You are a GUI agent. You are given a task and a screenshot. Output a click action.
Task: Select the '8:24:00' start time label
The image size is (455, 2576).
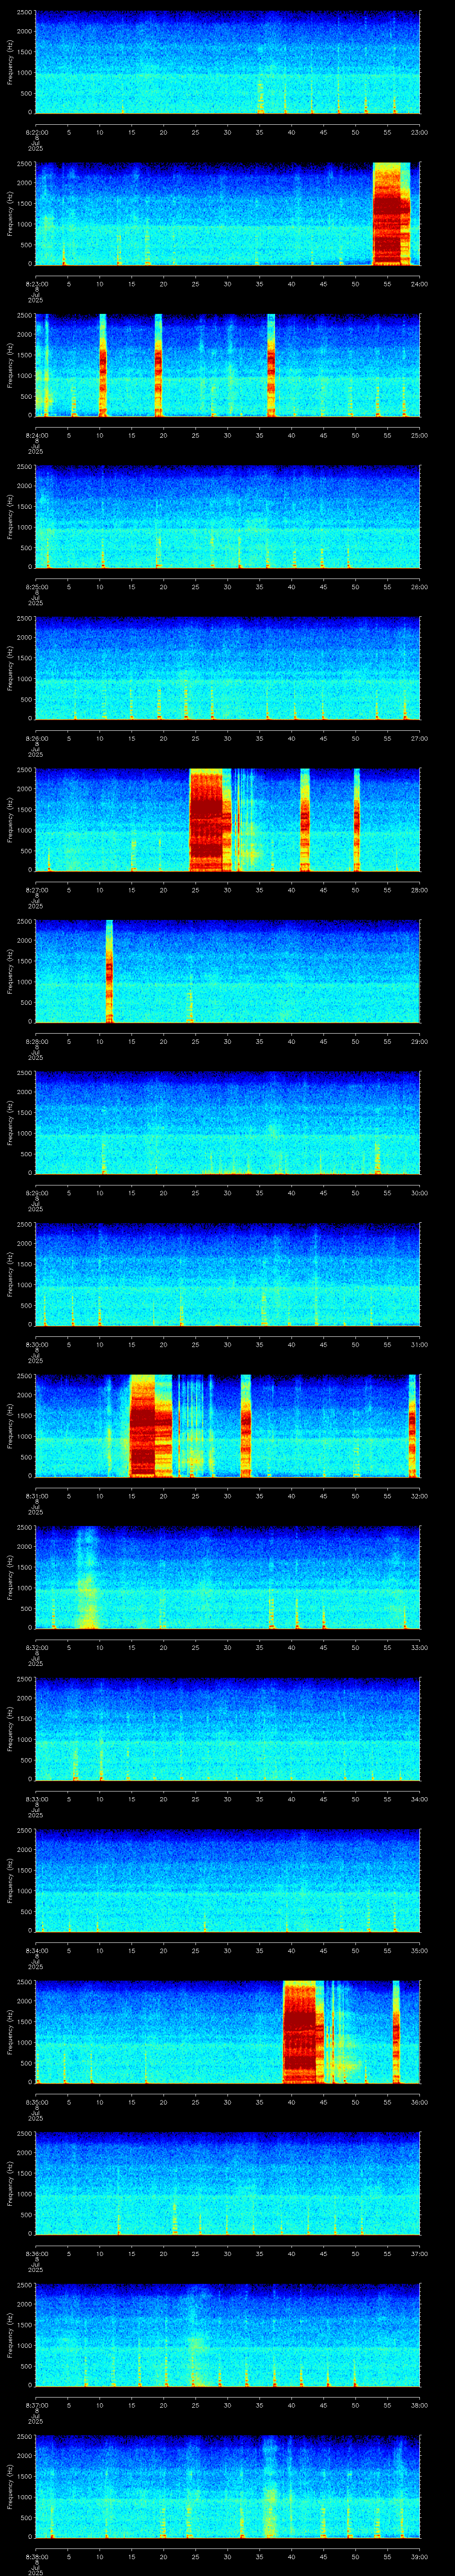click(36, 435)
